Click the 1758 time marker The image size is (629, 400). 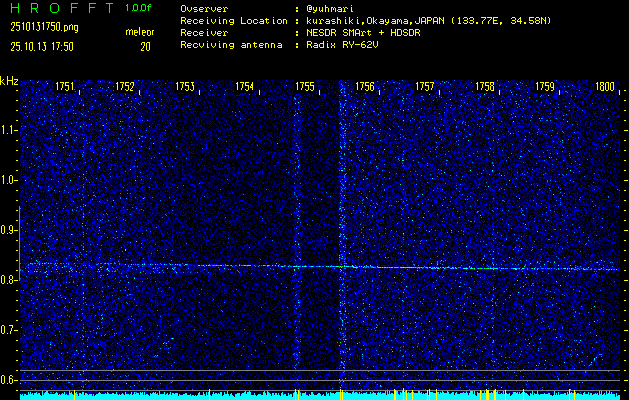(485, 86)
